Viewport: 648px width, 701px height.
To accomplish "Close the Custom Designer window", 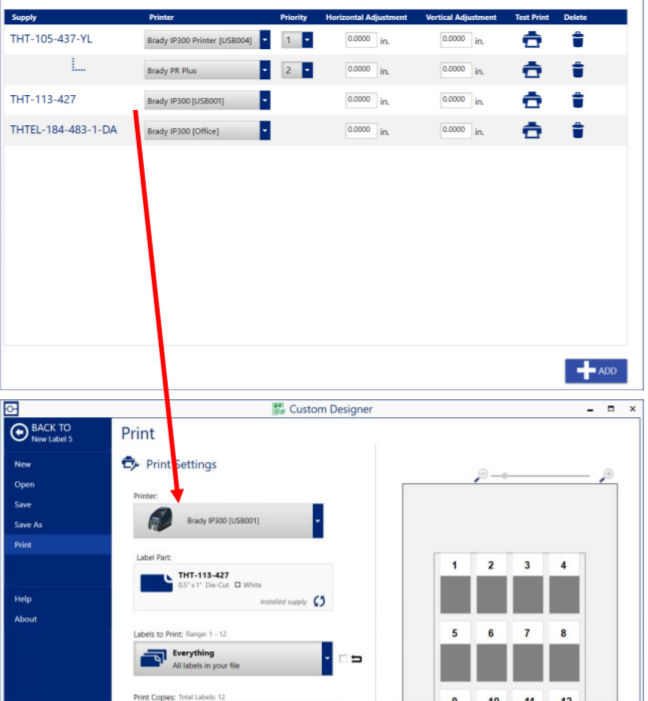I will click(632, 409).
